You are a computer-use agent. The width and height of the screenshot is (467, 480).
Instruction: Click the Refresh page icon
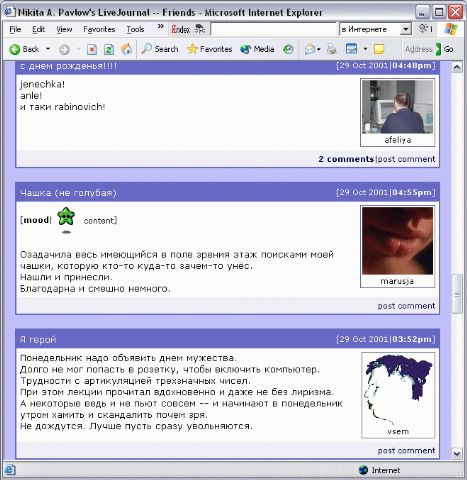pos(109,49)
